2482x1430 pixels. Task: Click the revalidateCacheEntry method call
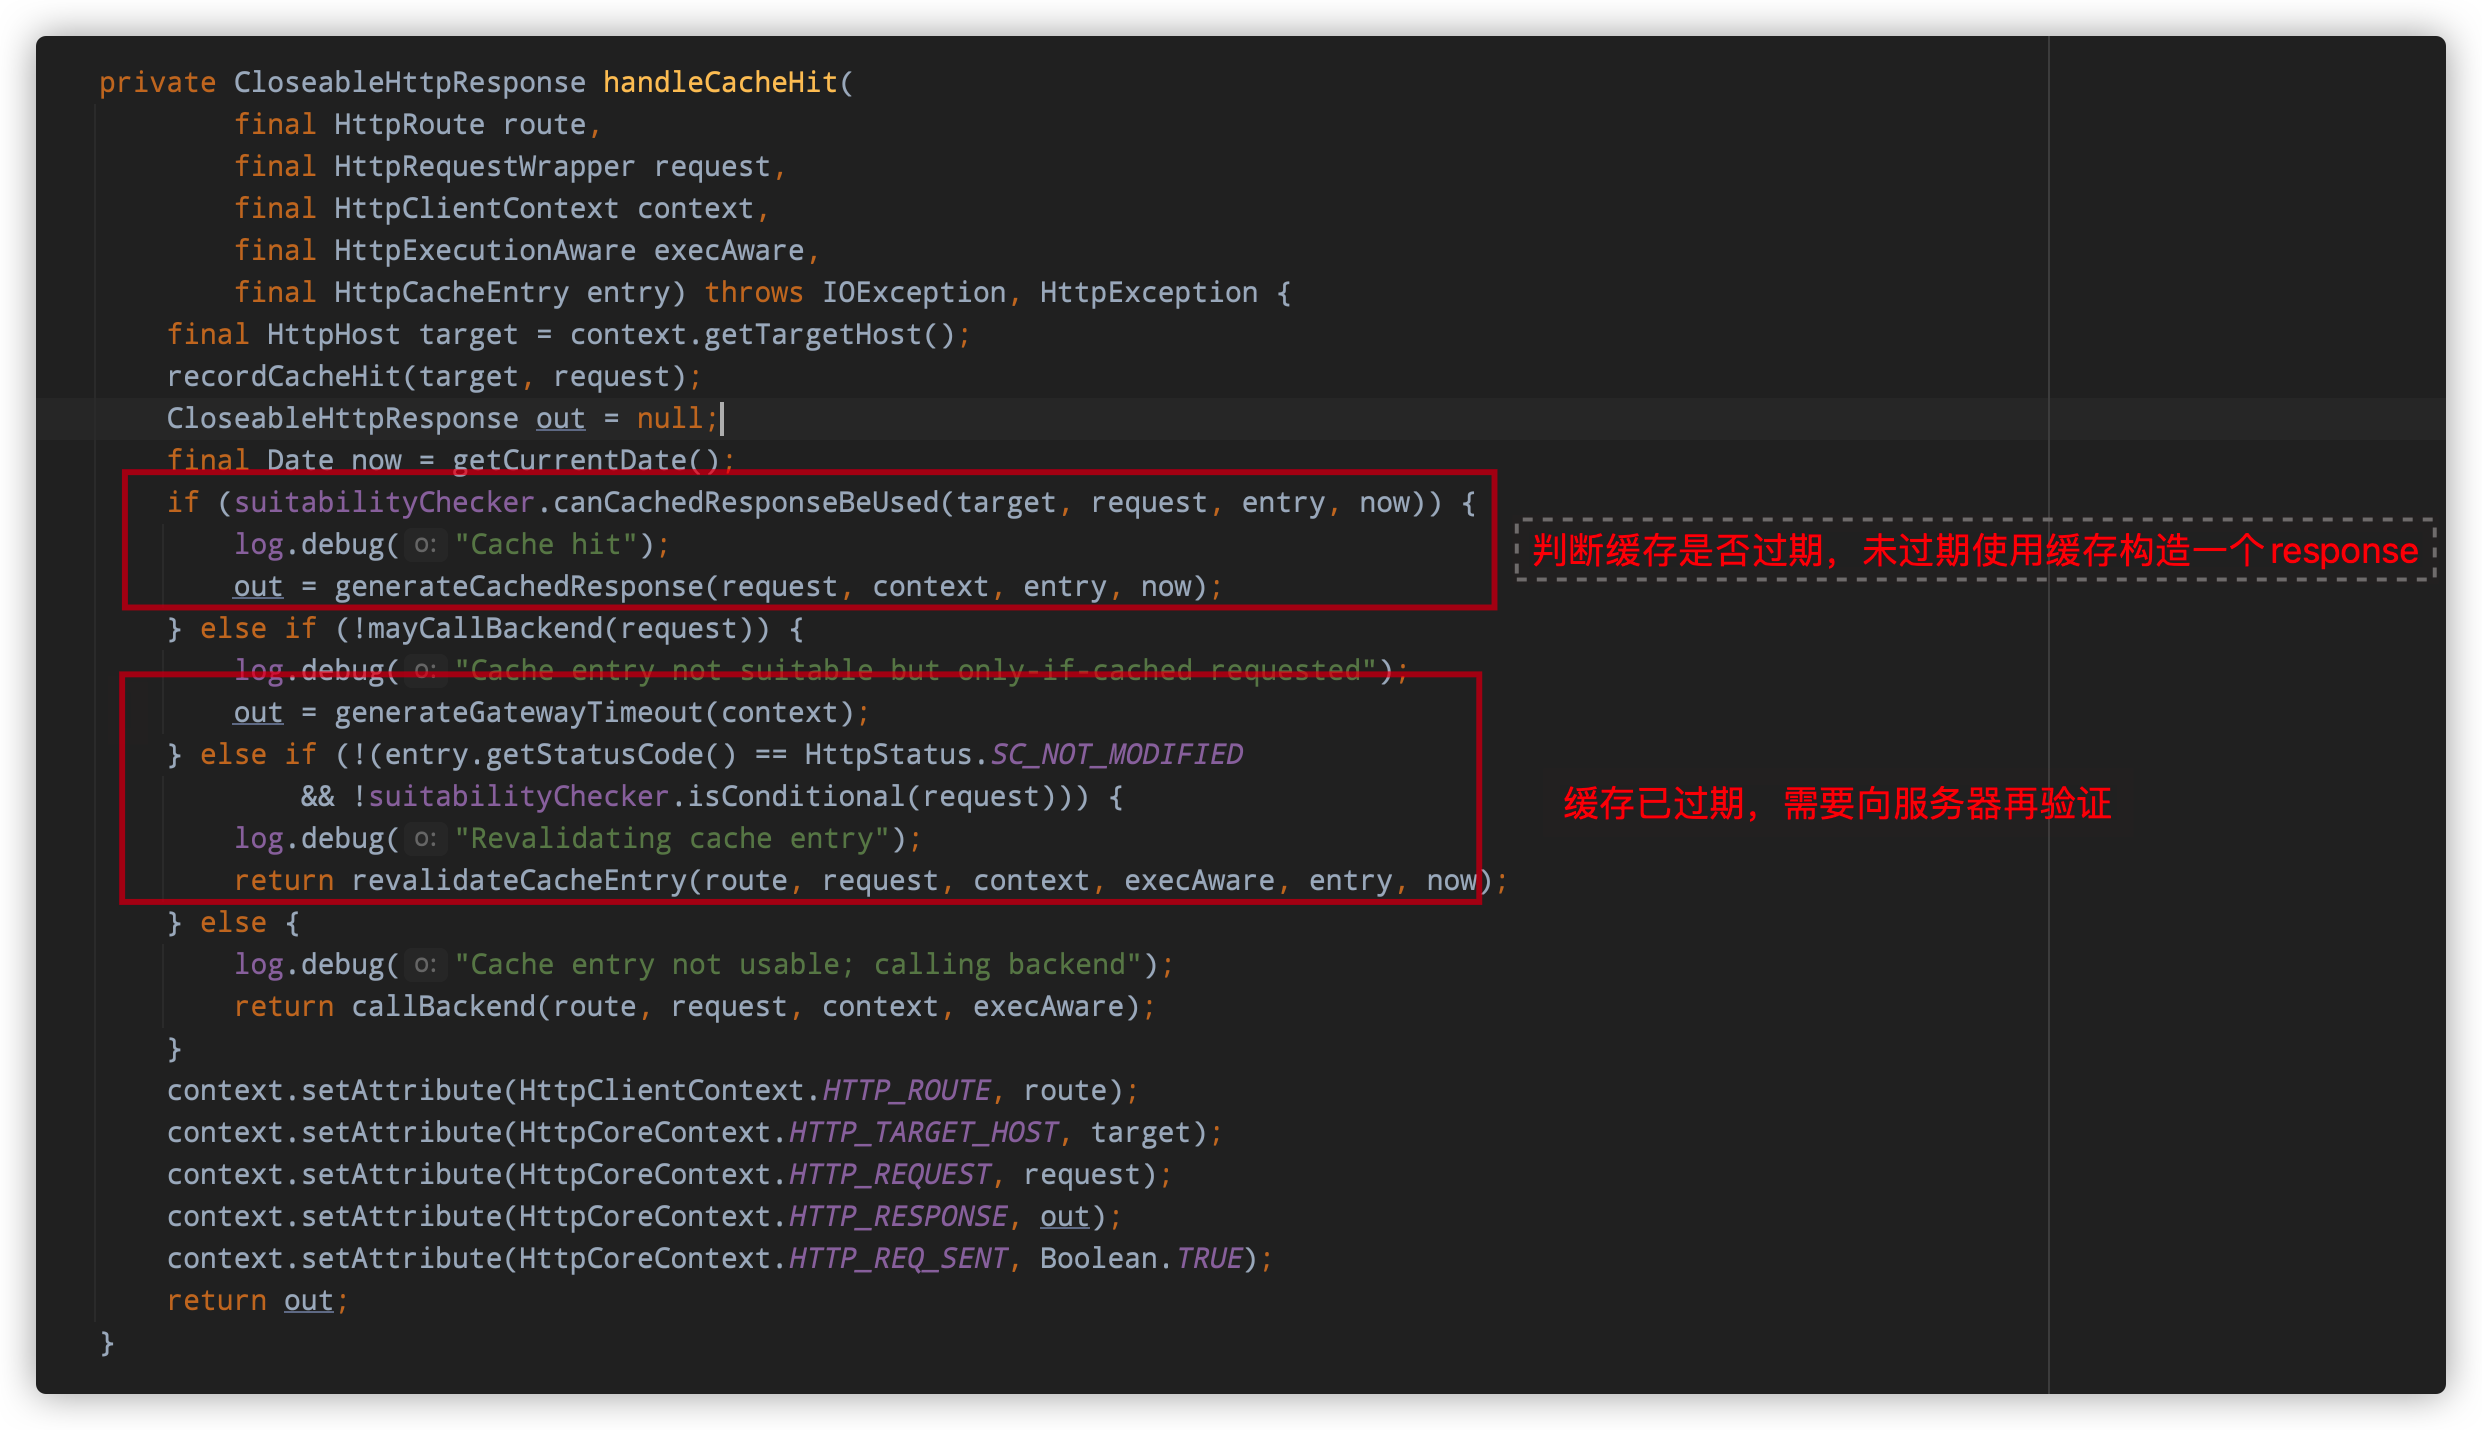(x=518, y=881)
